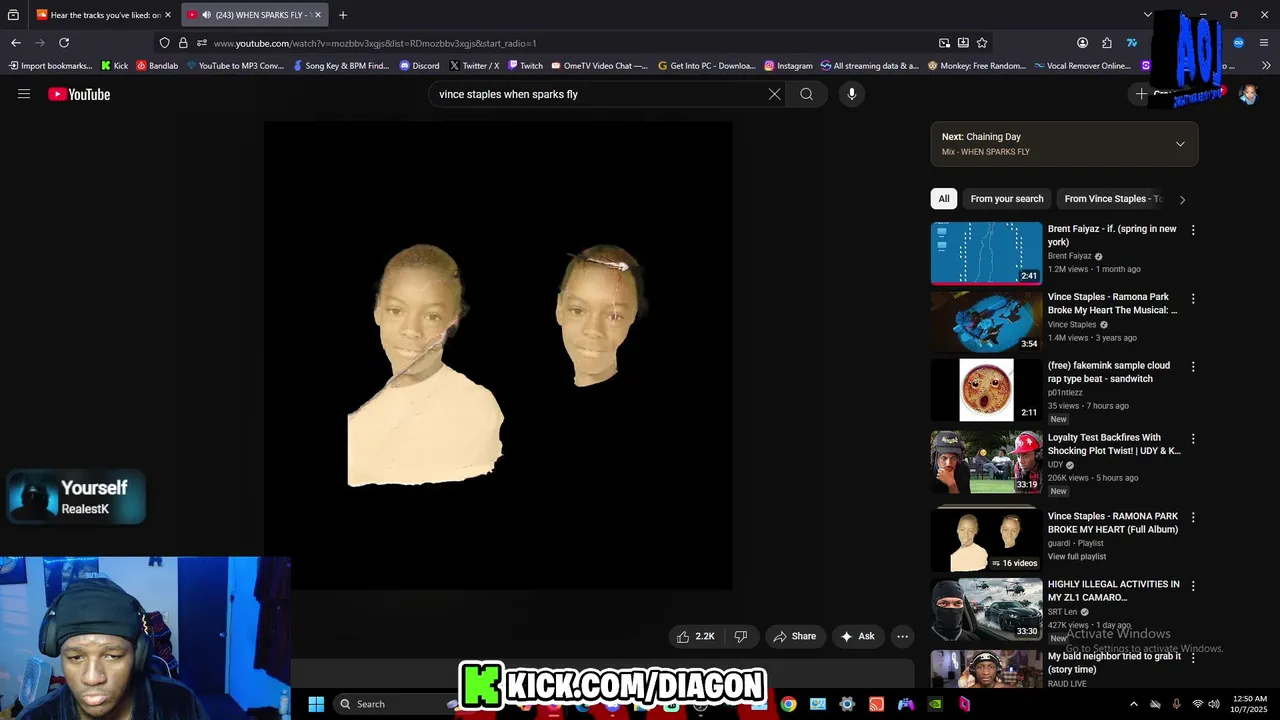Viewport: 1280px width, 720px height.
Task: Open a new browser tab
Action: point(343,15)
